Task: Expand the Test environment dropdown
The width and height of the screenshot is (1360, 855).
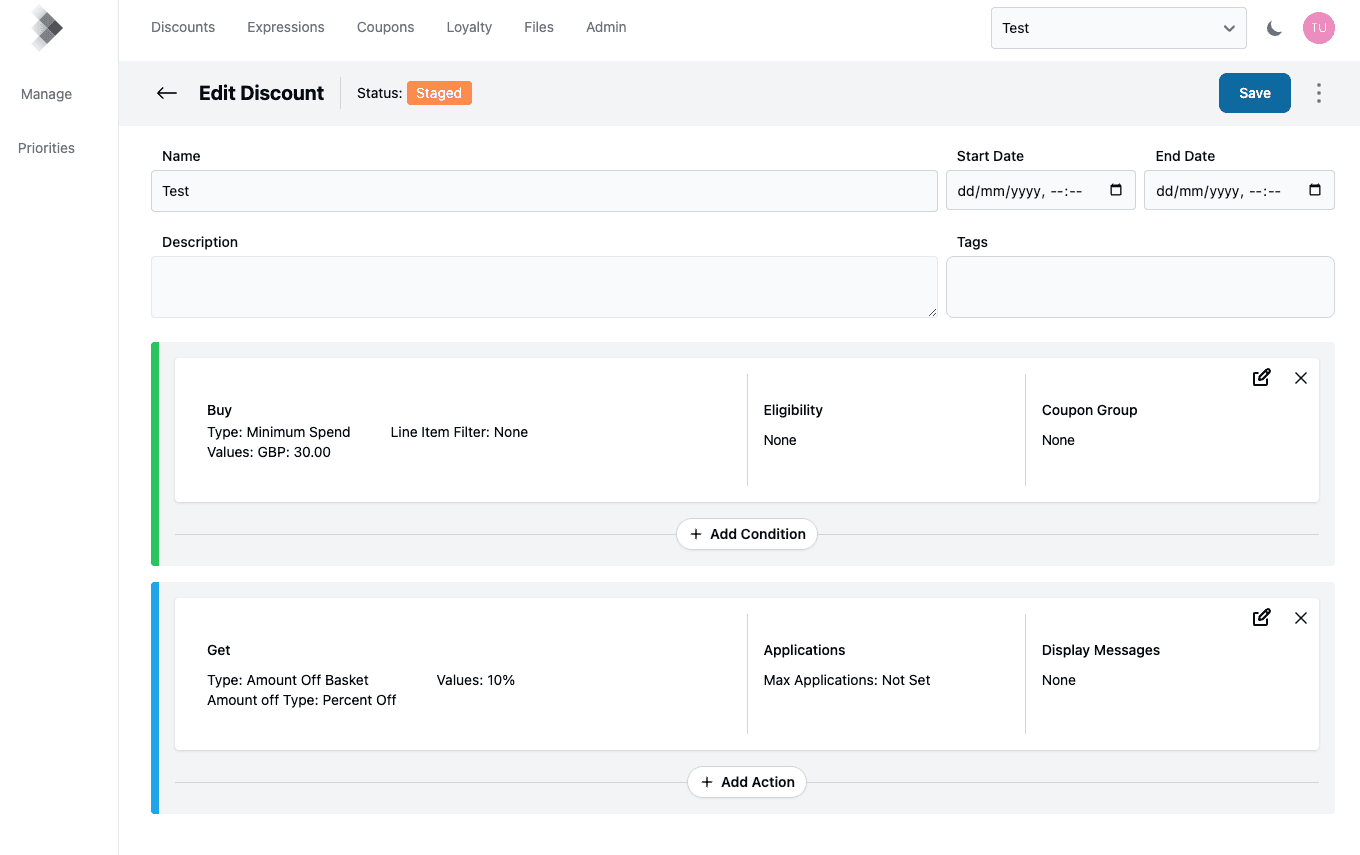Action: (x=1118, y=28)
